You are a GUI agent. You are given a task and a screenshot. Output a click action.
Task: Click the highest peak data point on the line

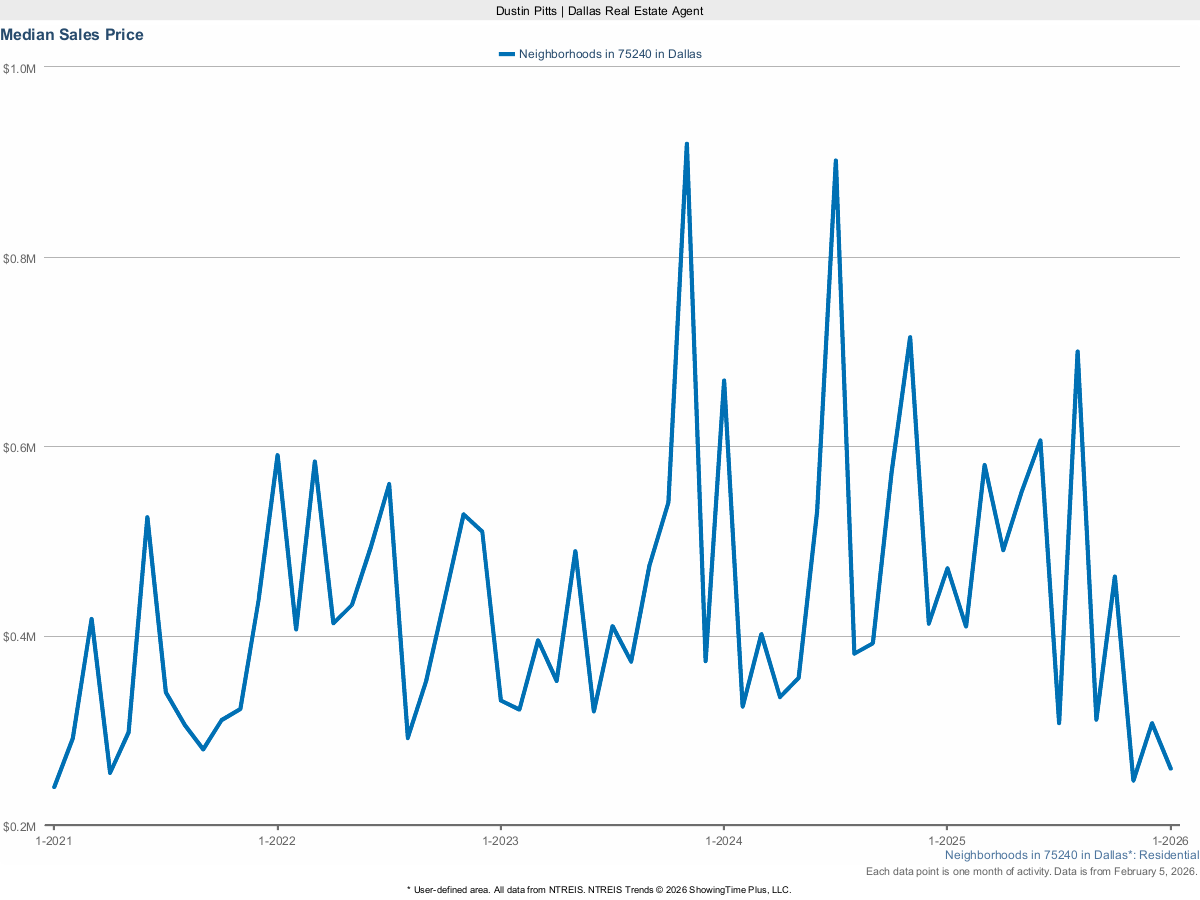click(x=687, y=144)
